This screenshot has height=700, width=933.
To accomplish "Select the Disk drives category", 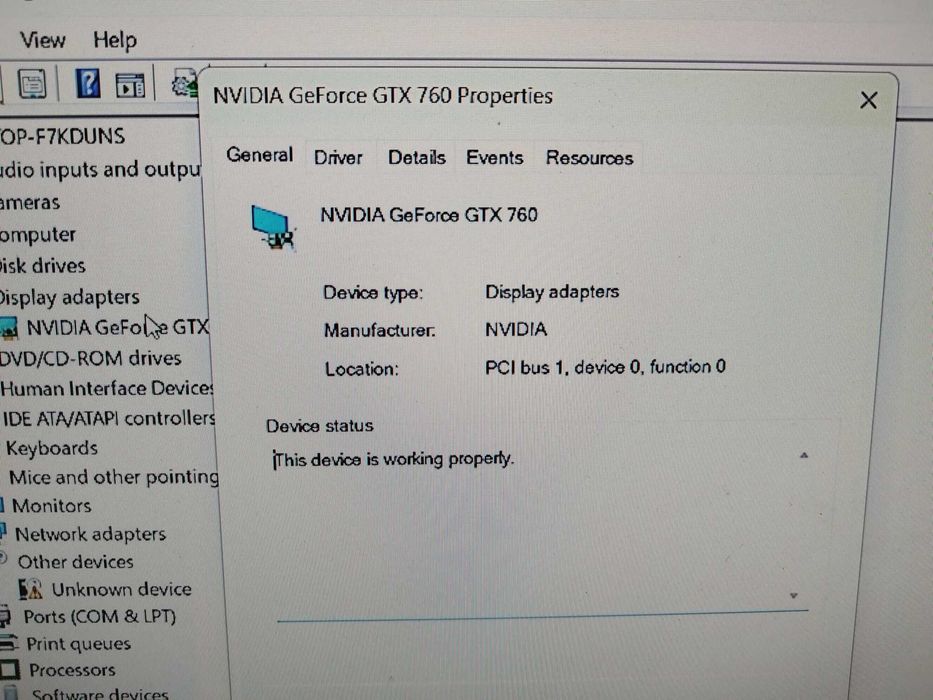I will click(x=42, y=265).
